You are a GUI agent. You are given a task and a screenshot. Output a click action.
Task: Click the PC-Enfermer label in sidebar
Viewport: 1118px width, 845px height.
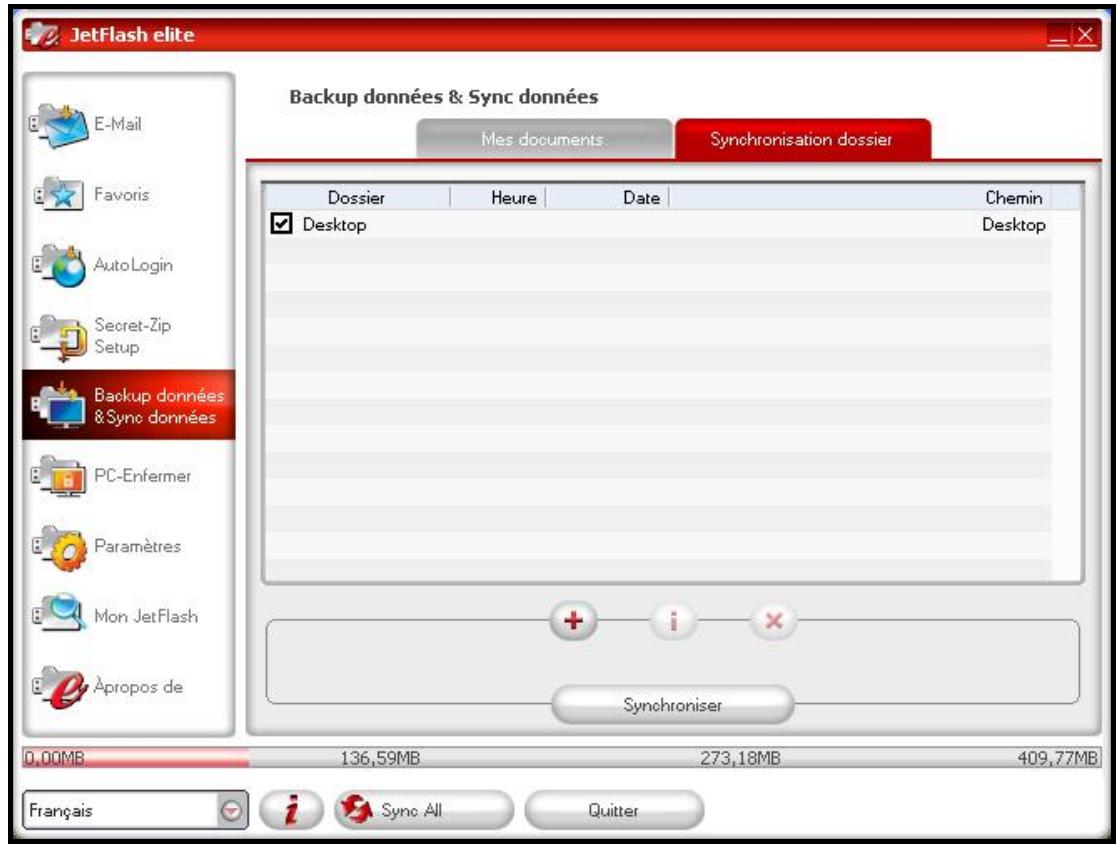click(143, 476)
